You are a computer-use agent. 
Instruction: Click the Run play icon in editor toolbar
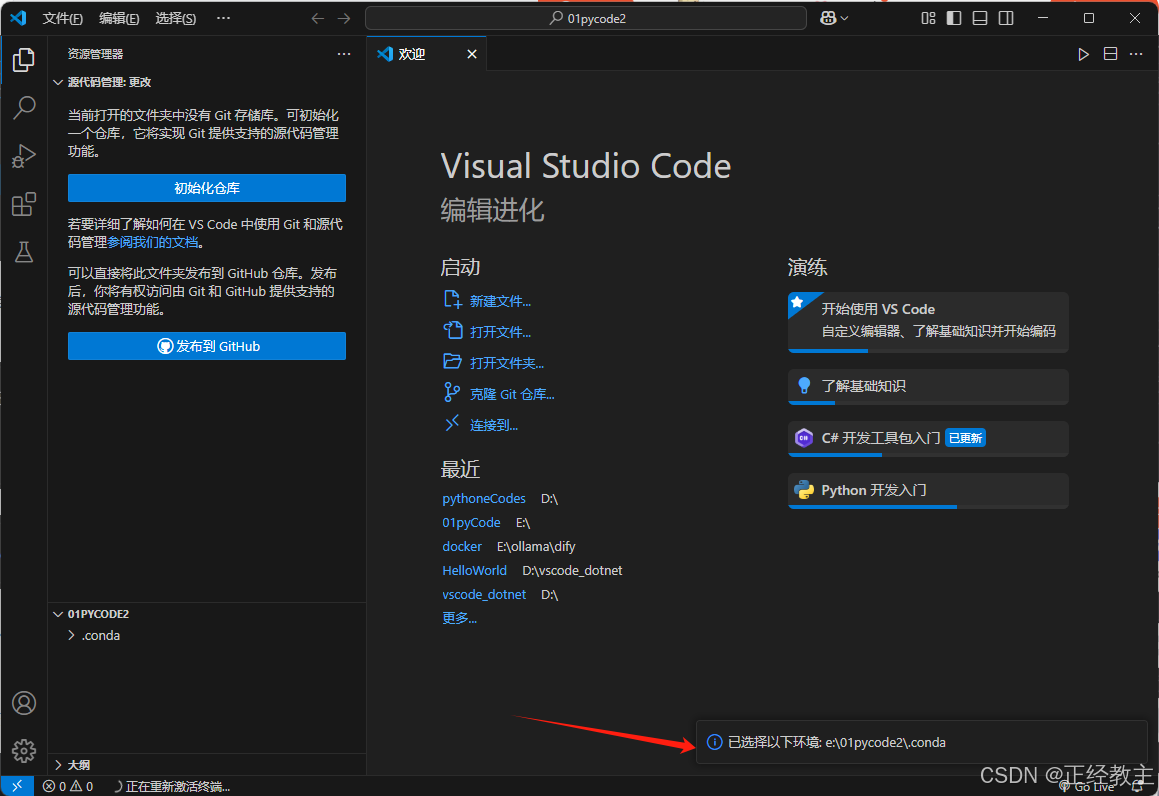(1084, 54)
